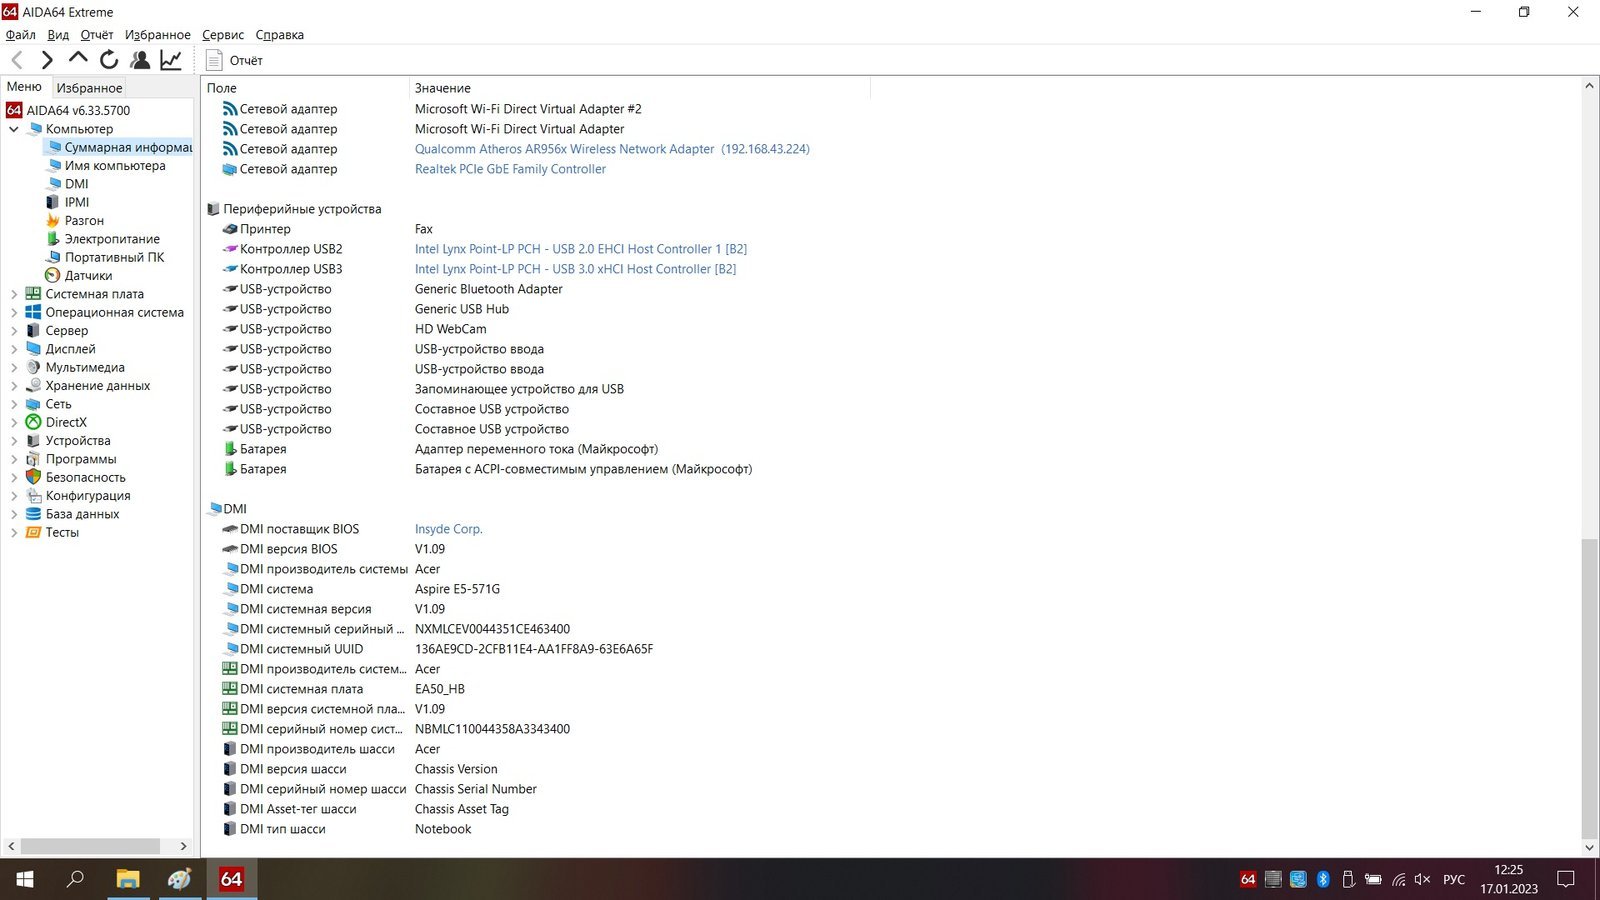This screenshot has height=900, width=1600.
Task: Select the Тесты tree item
Action: click(x=61, y=532)
